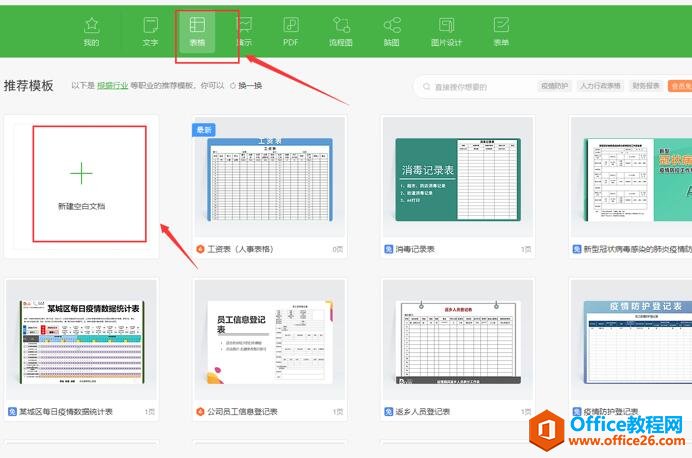Open the 脑图 mind map icon
Viewport: 692px width, 458px height.
(x=392, y=31)
